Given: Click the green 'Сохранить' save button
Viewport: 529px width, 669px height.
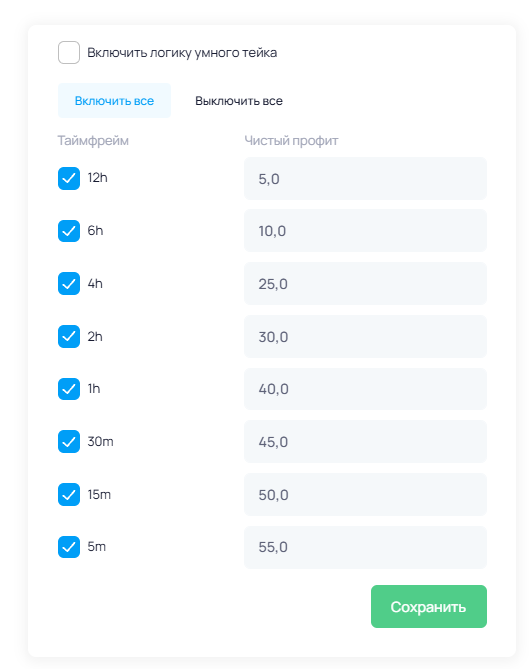Looking at the screenshot, I should click(429, 606).
